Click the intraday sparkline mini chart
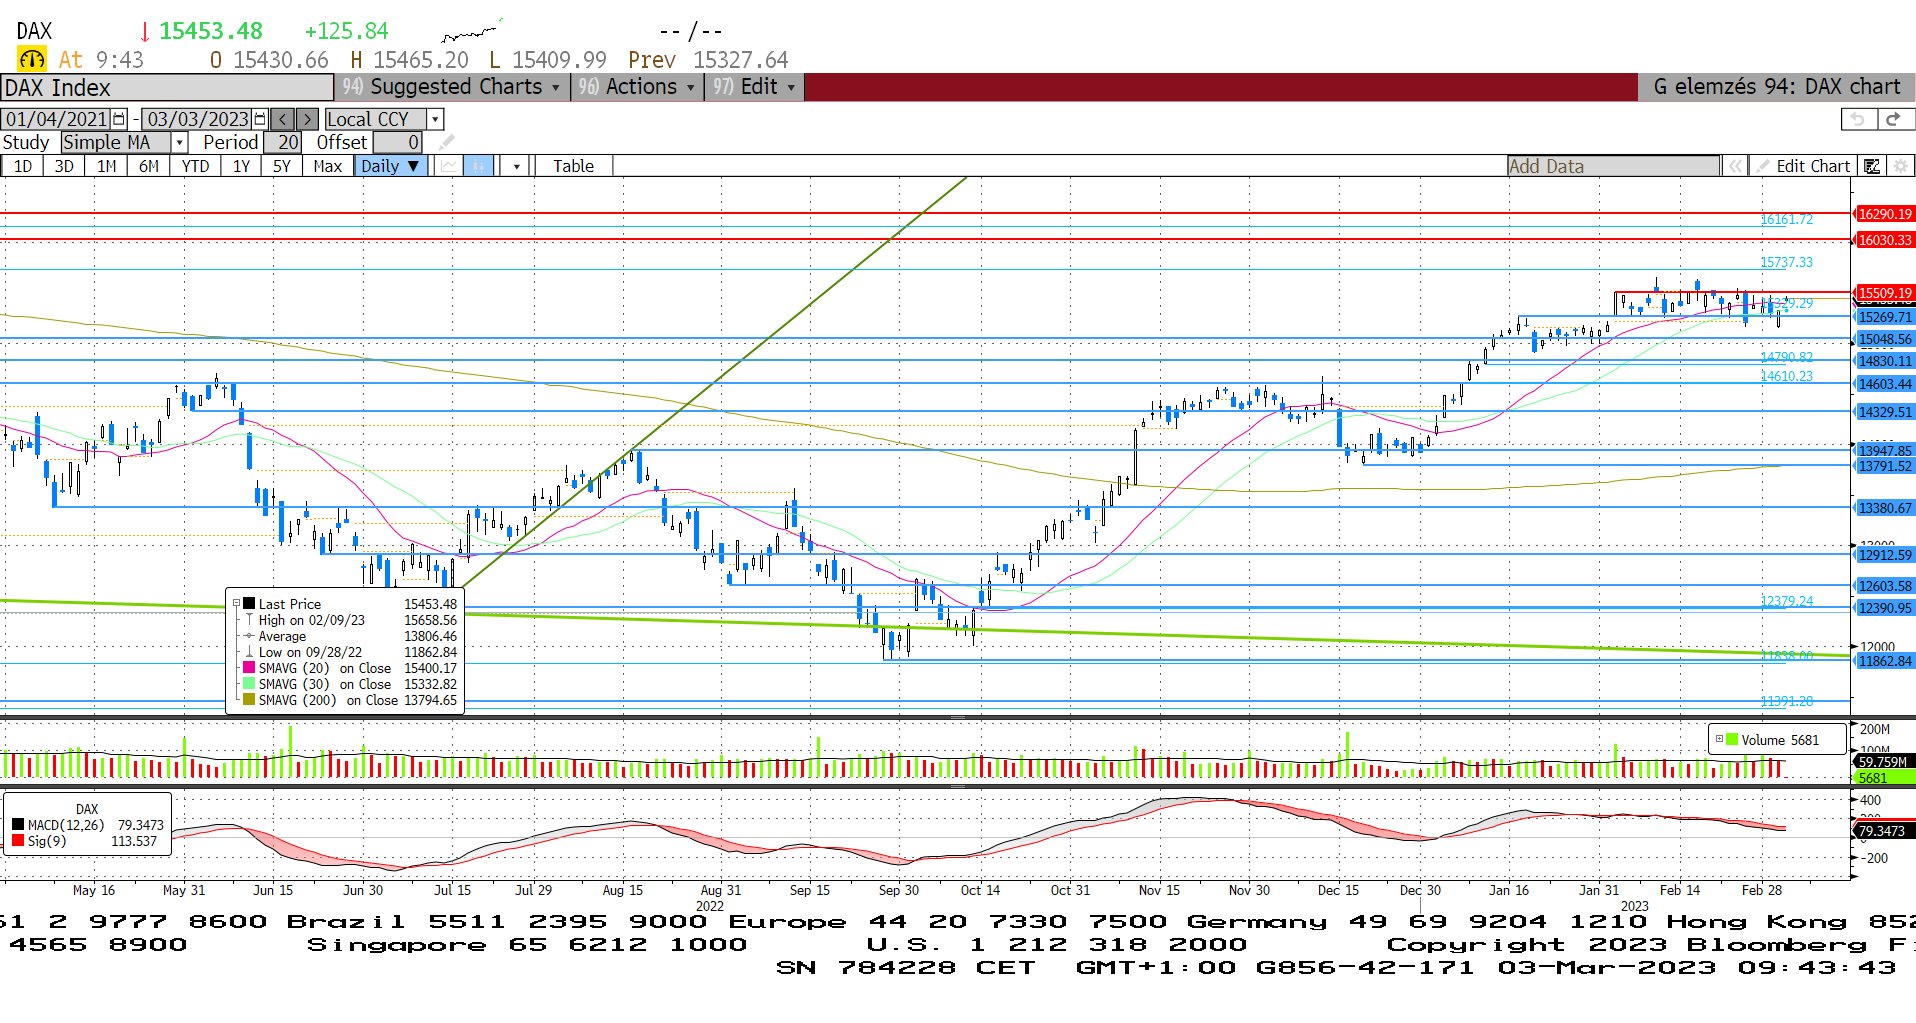The width and height of the screenshot is (1916, 1023). (x=471, y=30)
